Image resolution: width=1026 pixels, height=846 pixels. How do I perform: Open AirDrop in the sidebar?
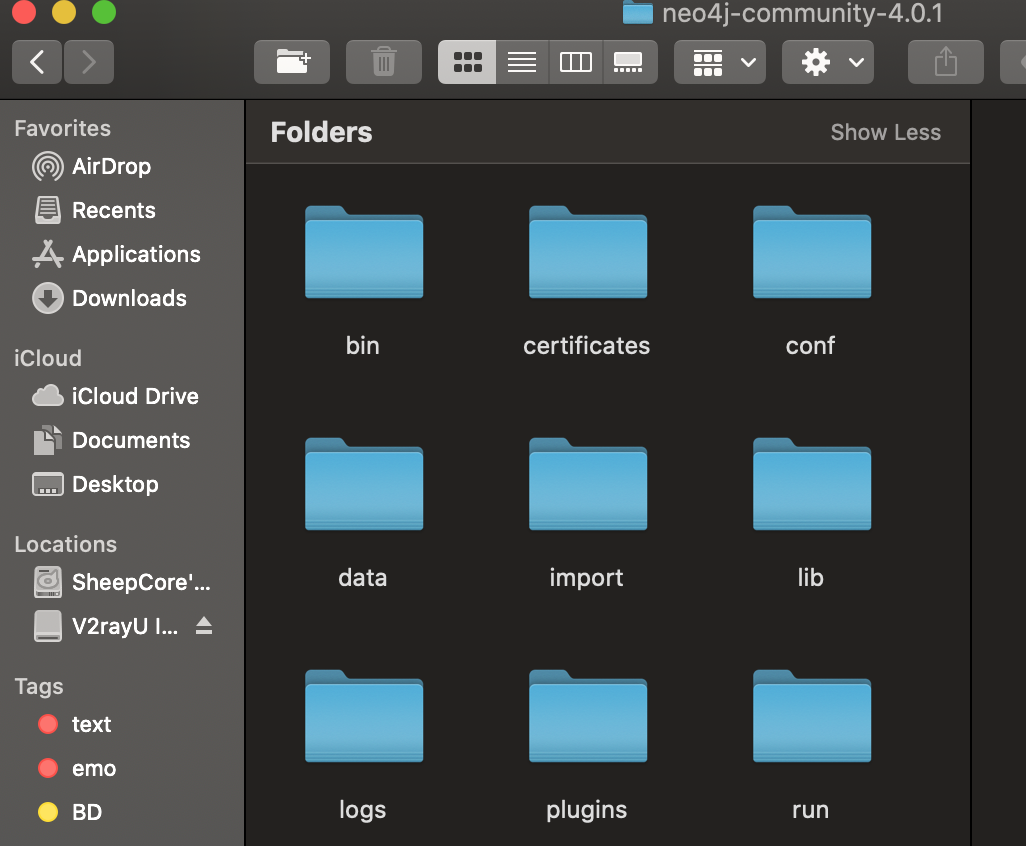[111, 166]
